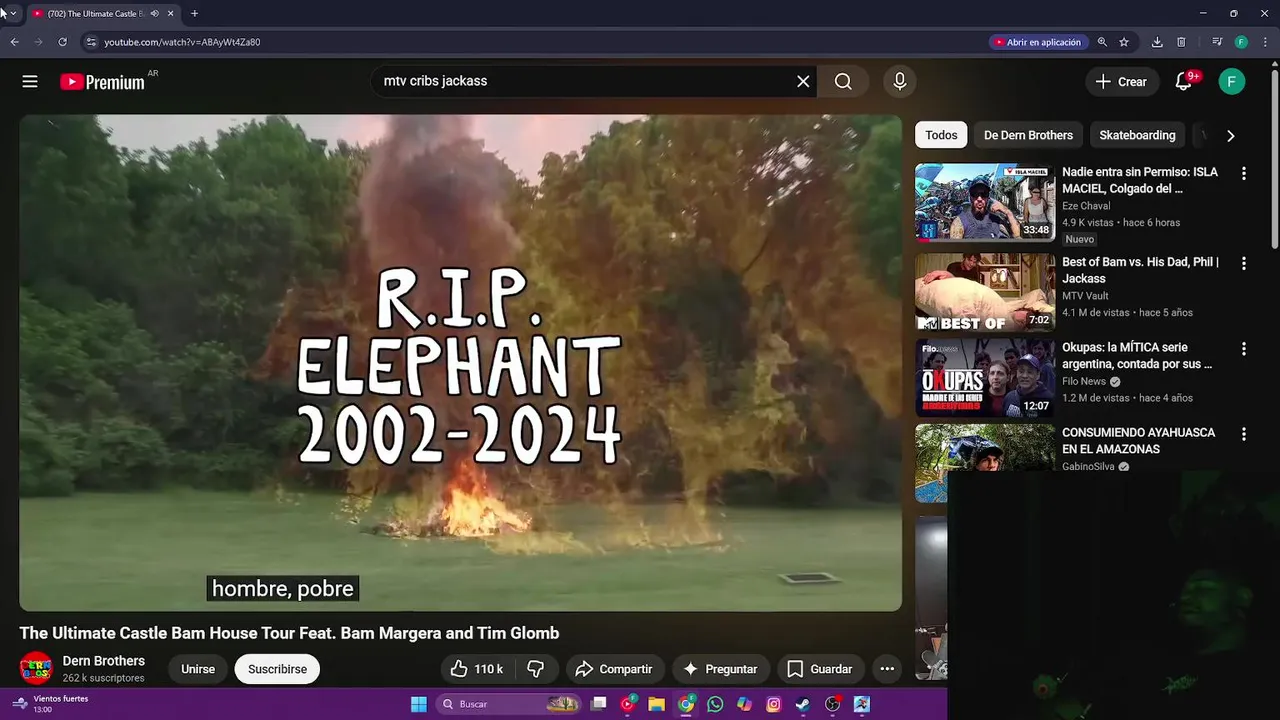
Task: Run search with the magnifier button
Action: coord(843,82)
